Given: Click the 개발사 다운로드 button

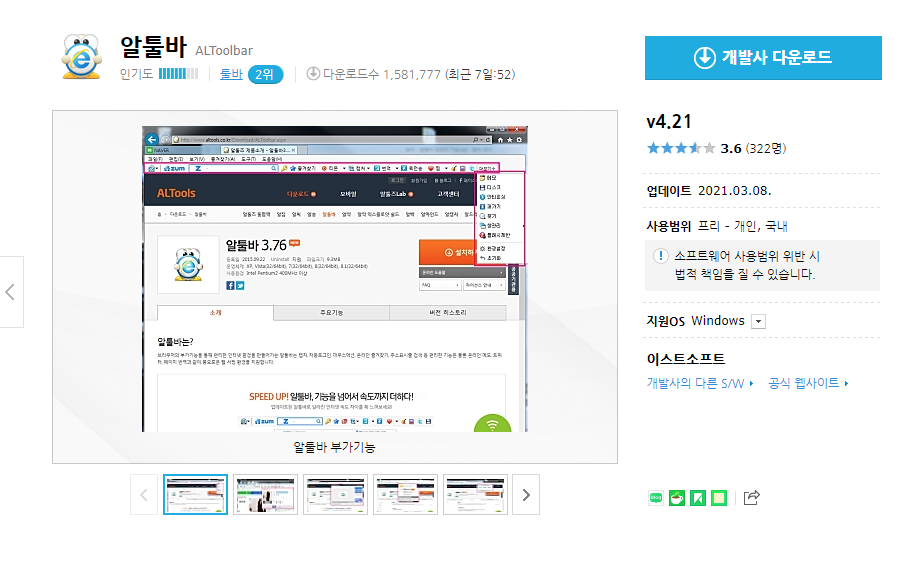Looking at the screenshot, I should click(x=763, y=58).
